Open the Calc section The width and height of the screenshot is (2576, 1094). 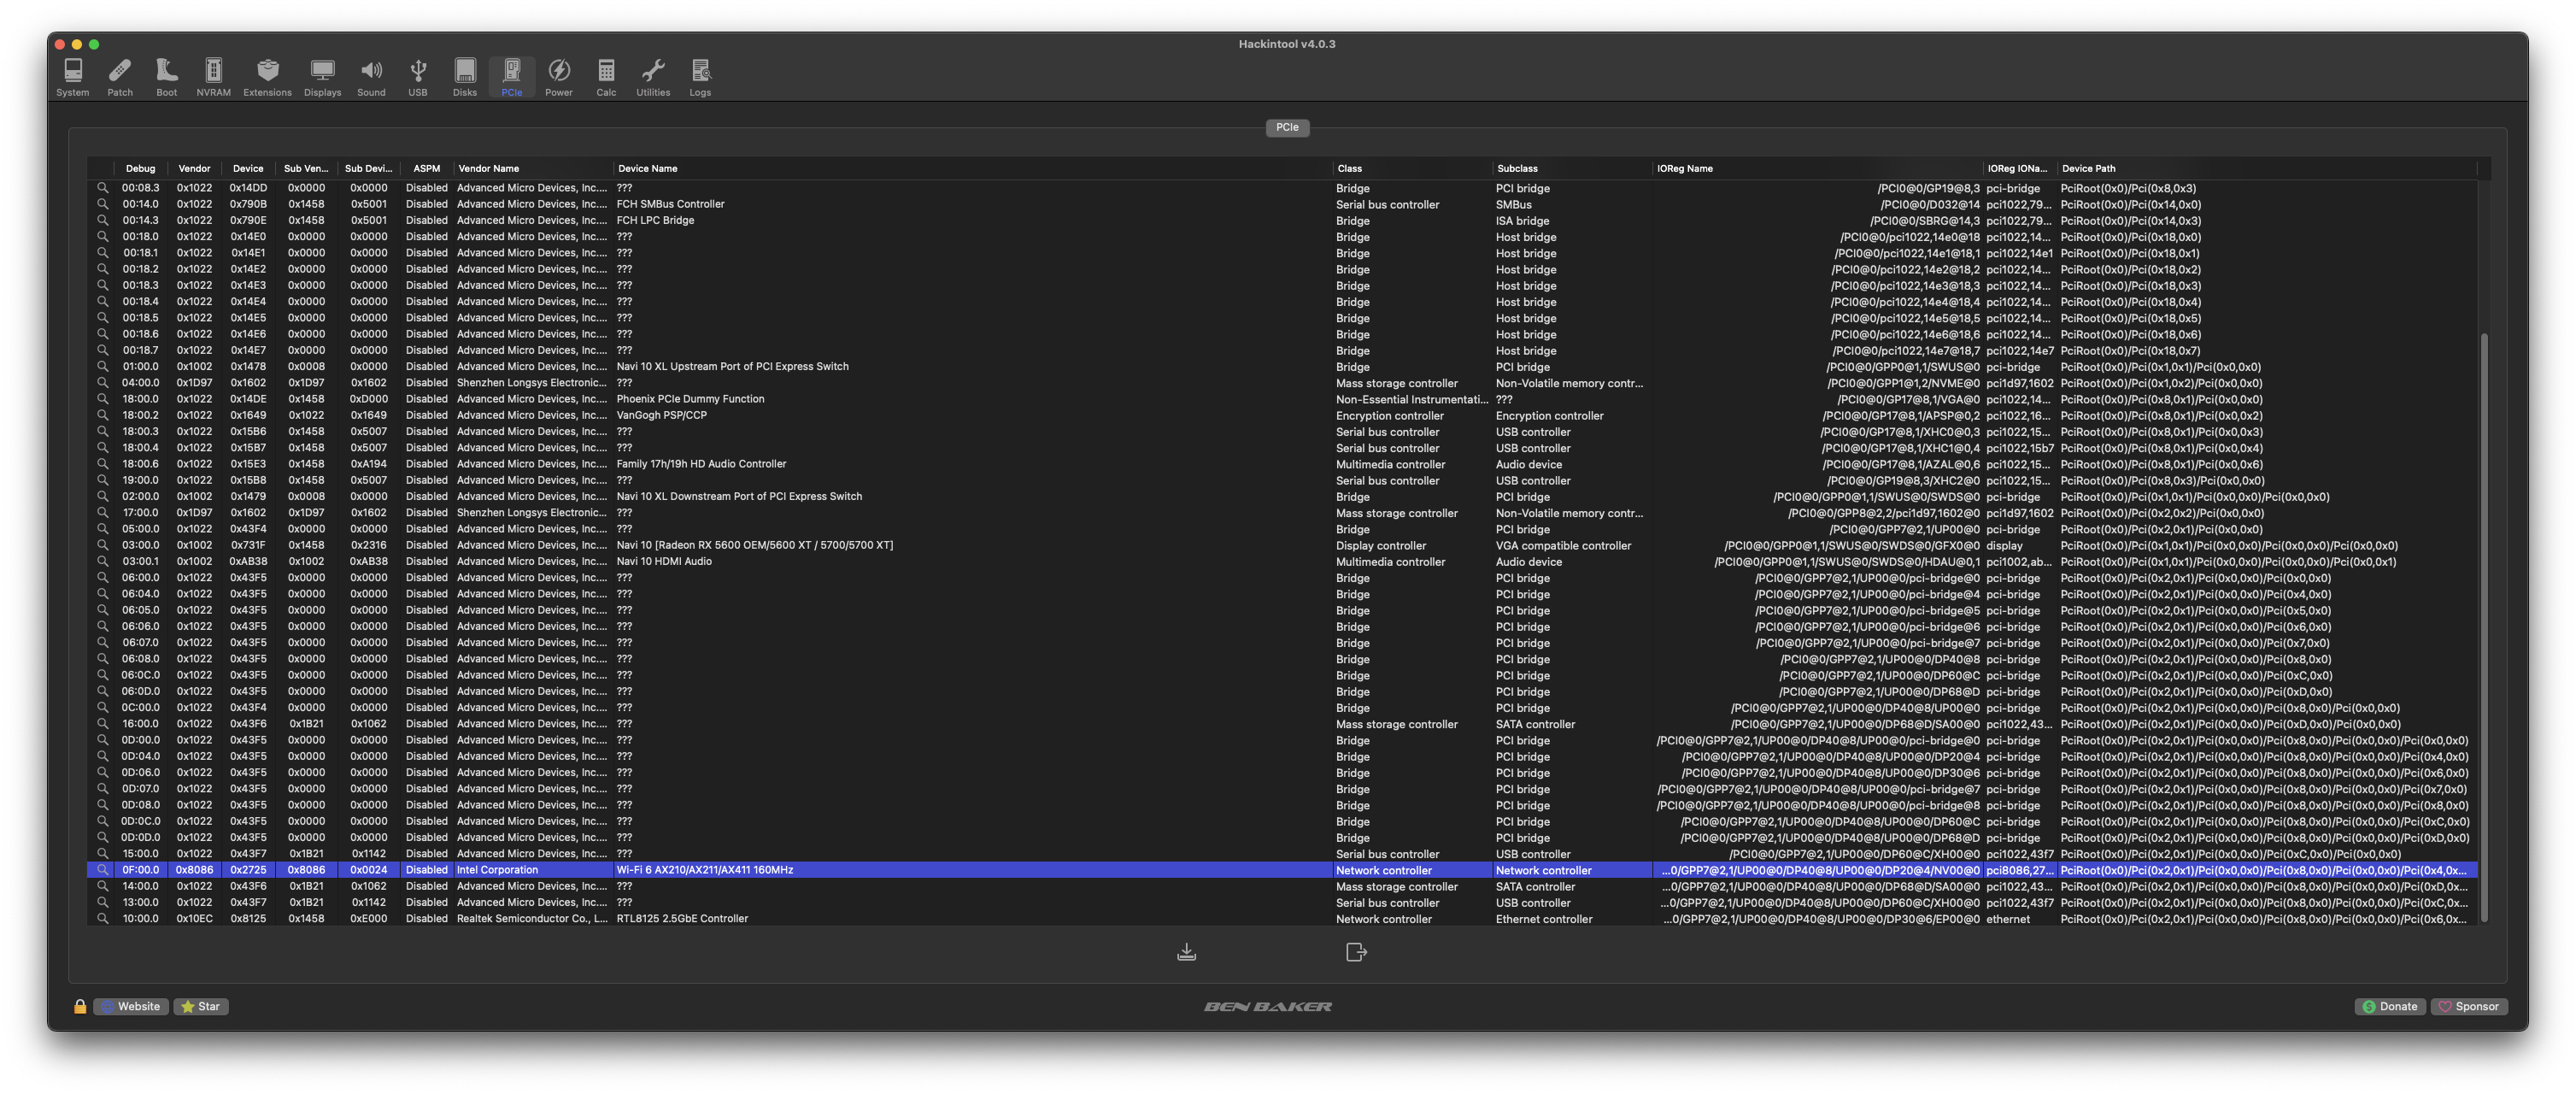(606, 77)
